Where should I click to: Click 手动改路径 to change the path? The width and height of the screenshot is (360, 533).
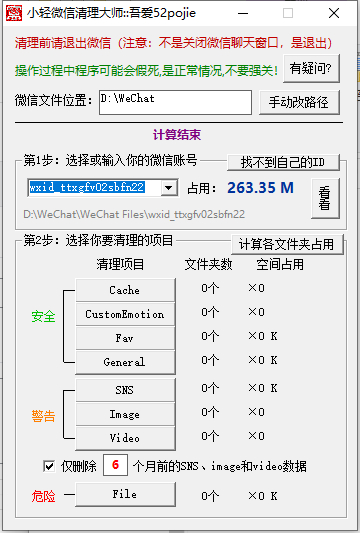[x=299, y=102]
